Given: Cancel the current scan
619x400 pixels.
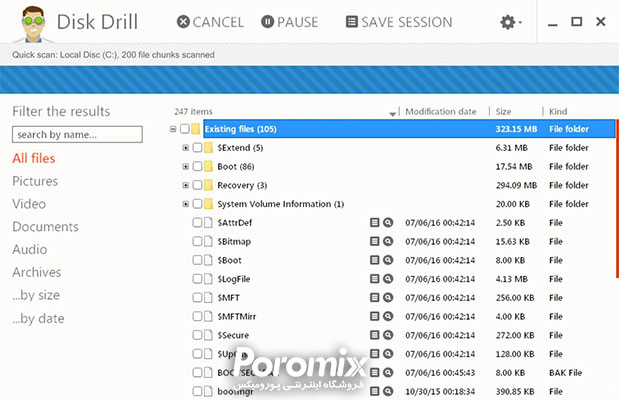Looking at the screenshot, I should click(x=210, y=22).
